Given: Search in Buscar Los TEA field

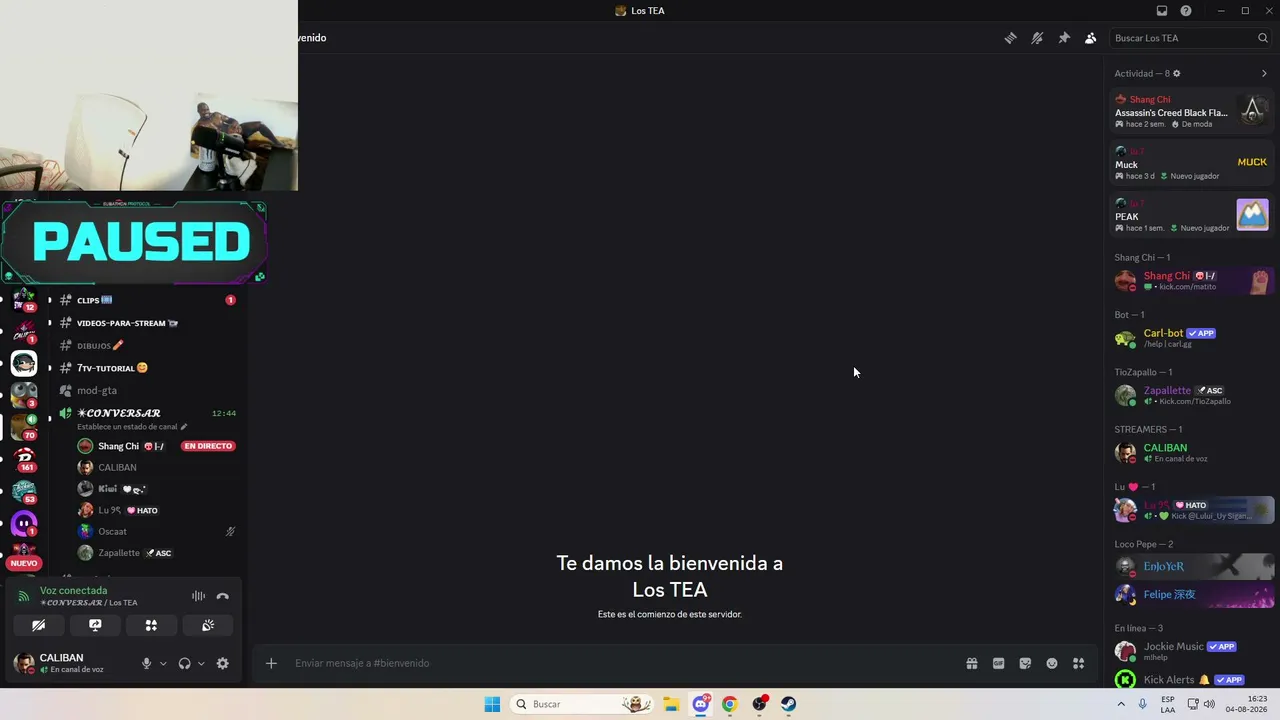Looking at the screenshot, I should coord(1191,38).
